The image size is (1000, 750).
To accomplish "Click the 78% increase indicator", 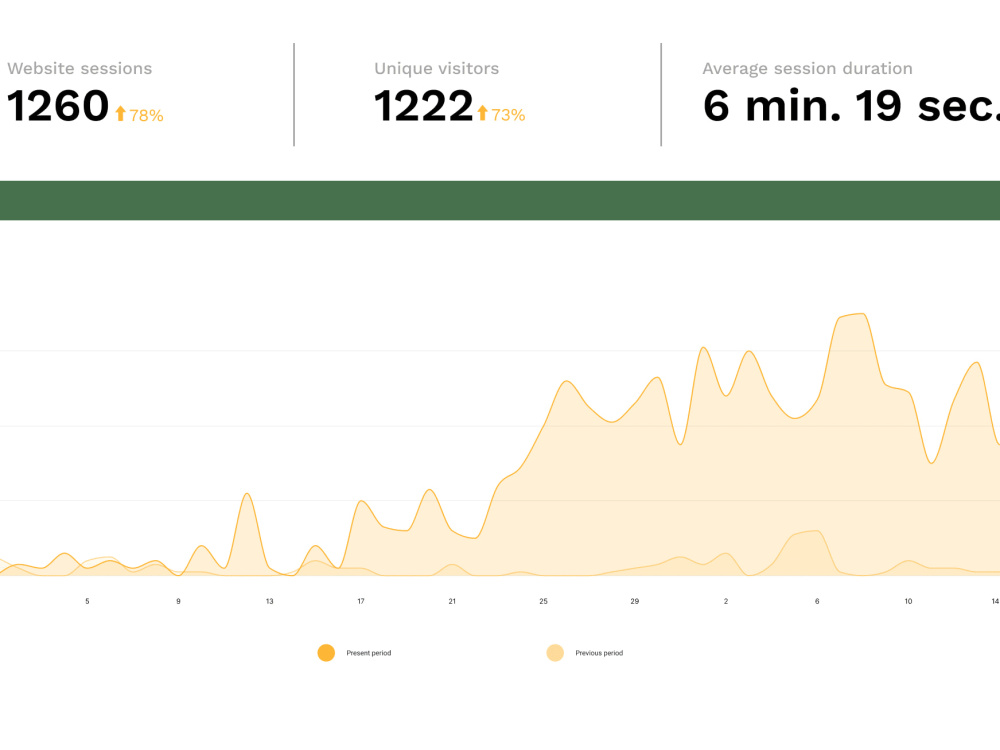I will [146, 115].
